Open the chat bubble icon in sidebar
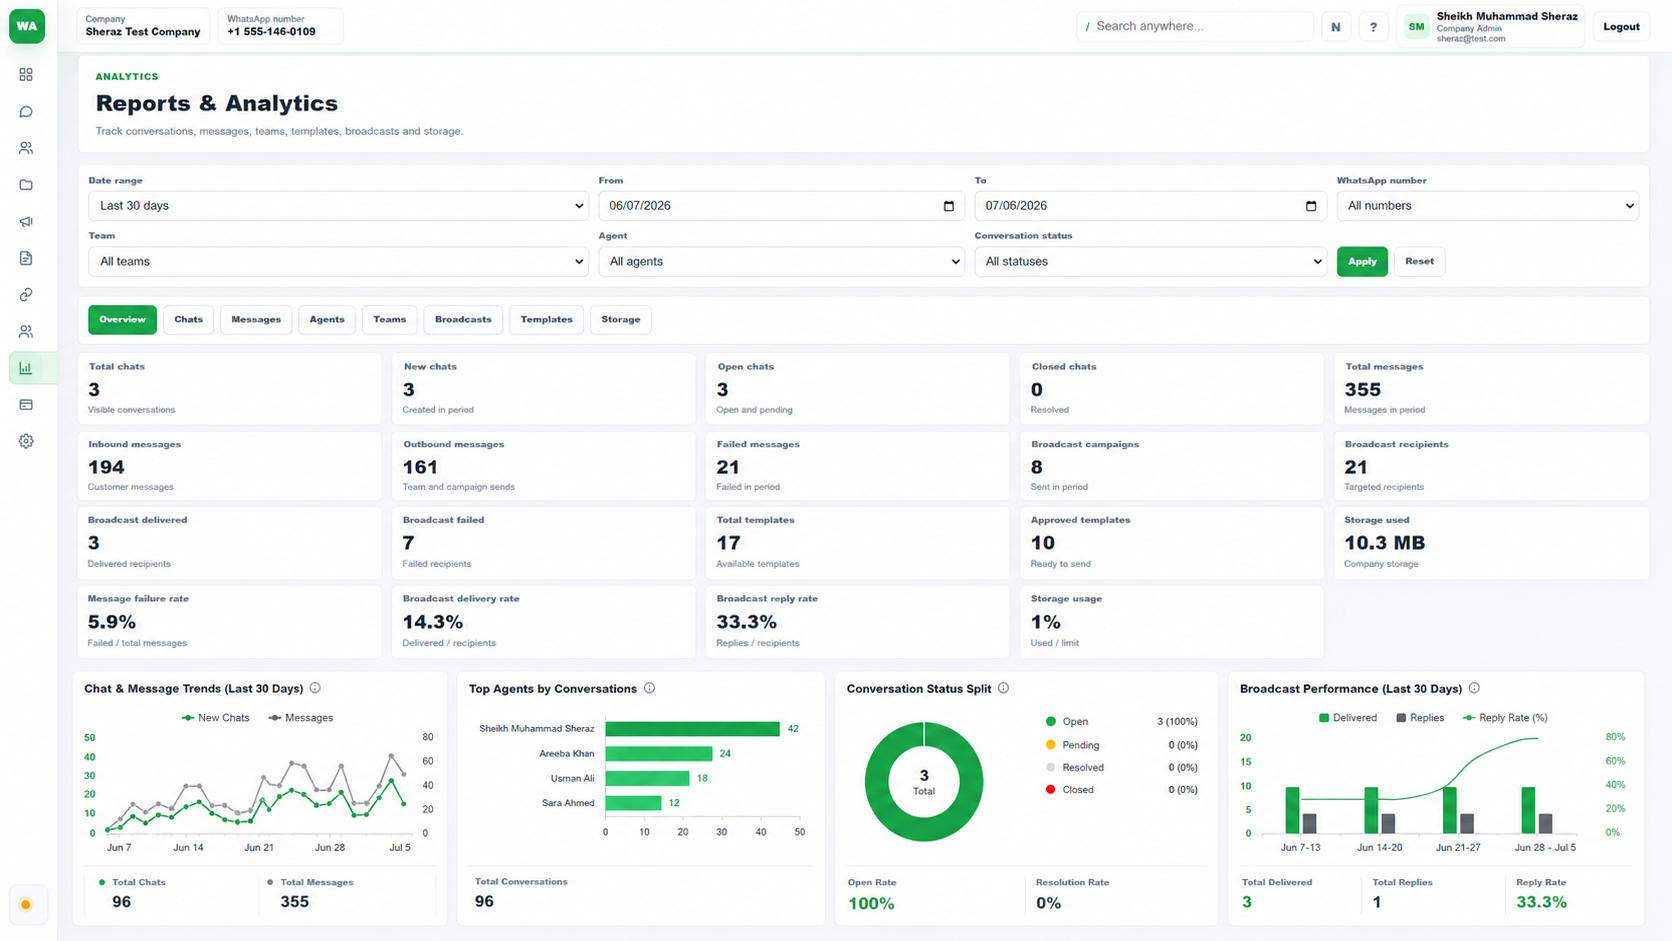 point(26,112)
